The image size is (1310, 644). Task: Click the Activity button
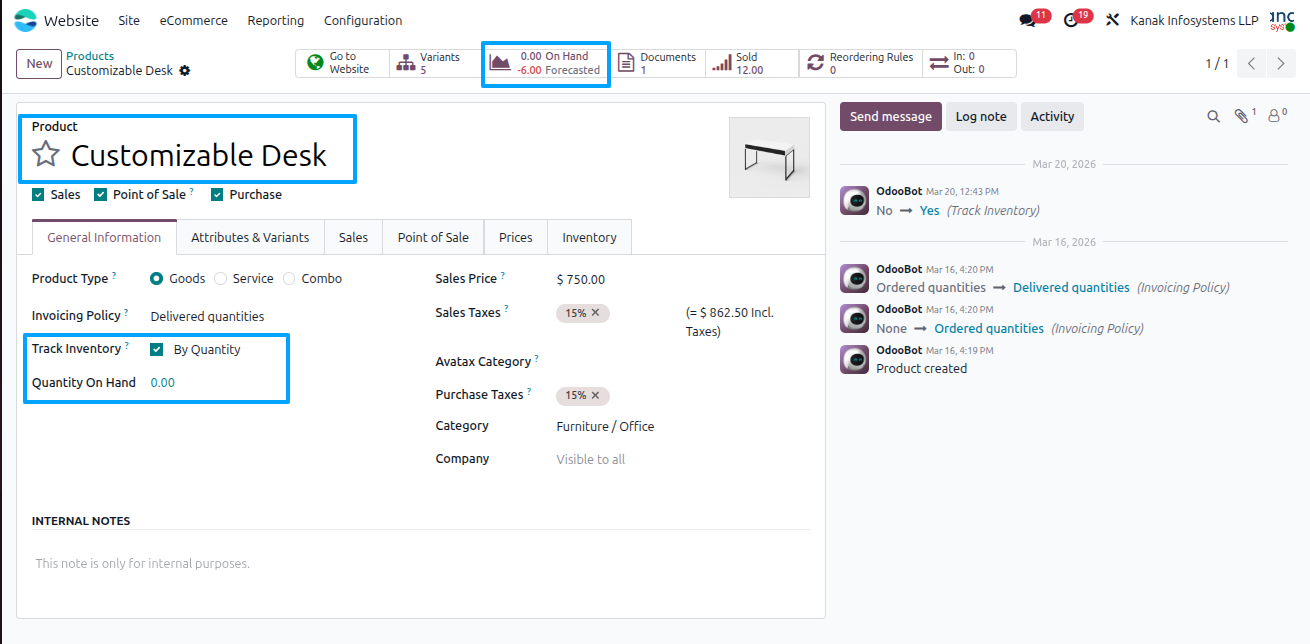click(1052, 116)
